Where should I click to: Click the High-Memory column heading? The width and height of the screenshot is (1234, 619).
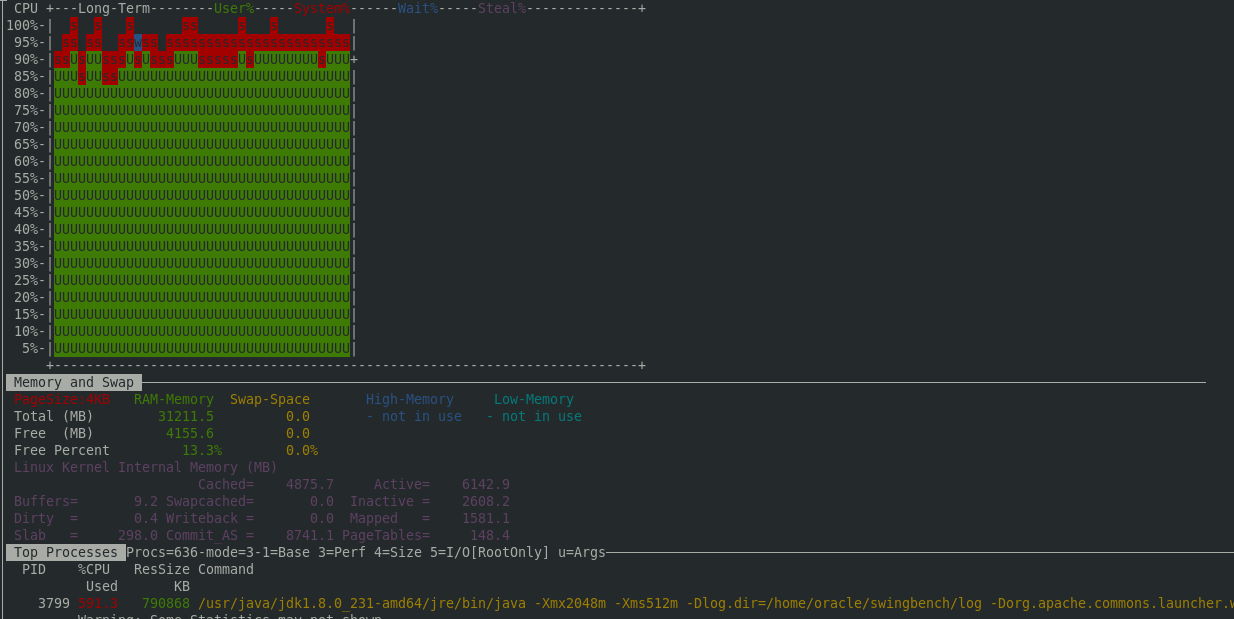point(409,399)
